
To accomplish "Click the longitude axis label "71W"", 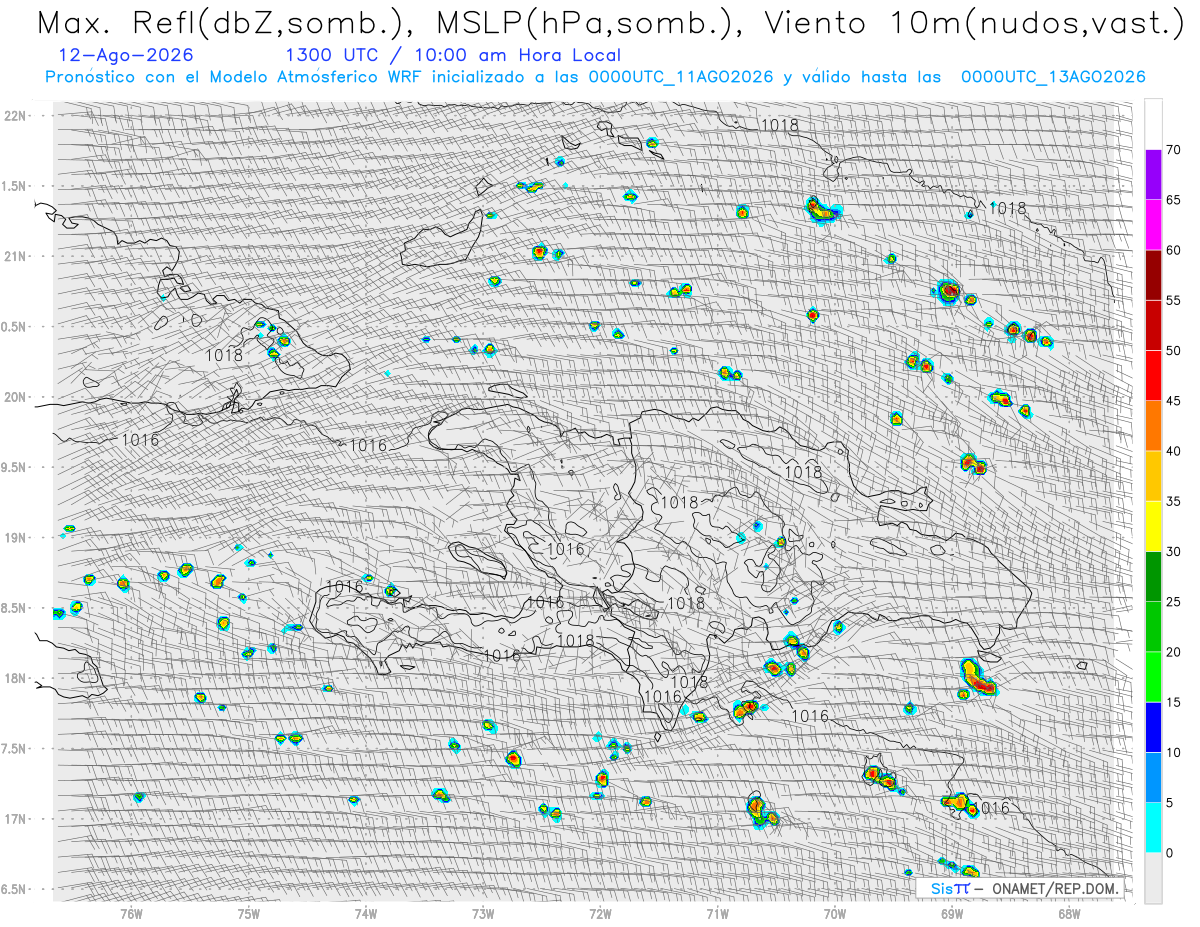I will pyautogui.click(x=717, y=914).
